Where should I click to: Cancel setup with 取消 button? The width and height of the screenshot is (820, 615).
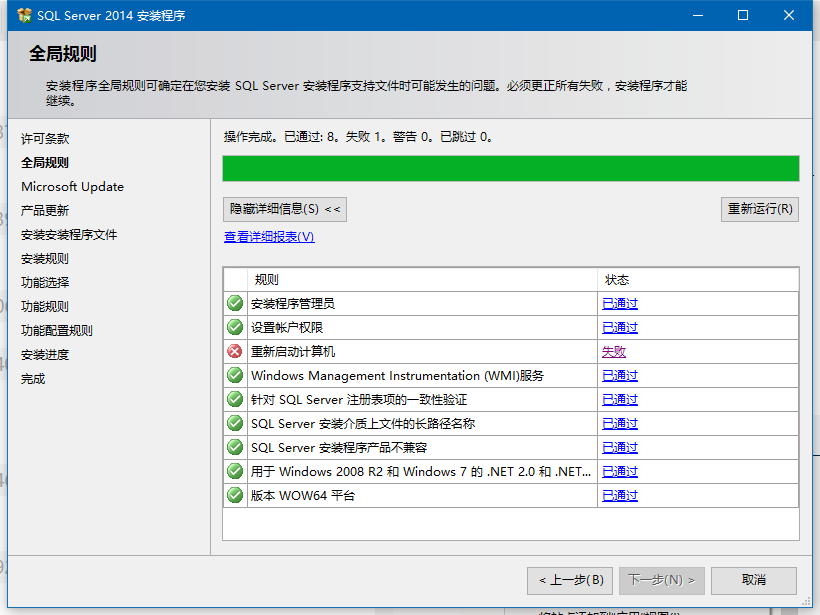point(754,580)
